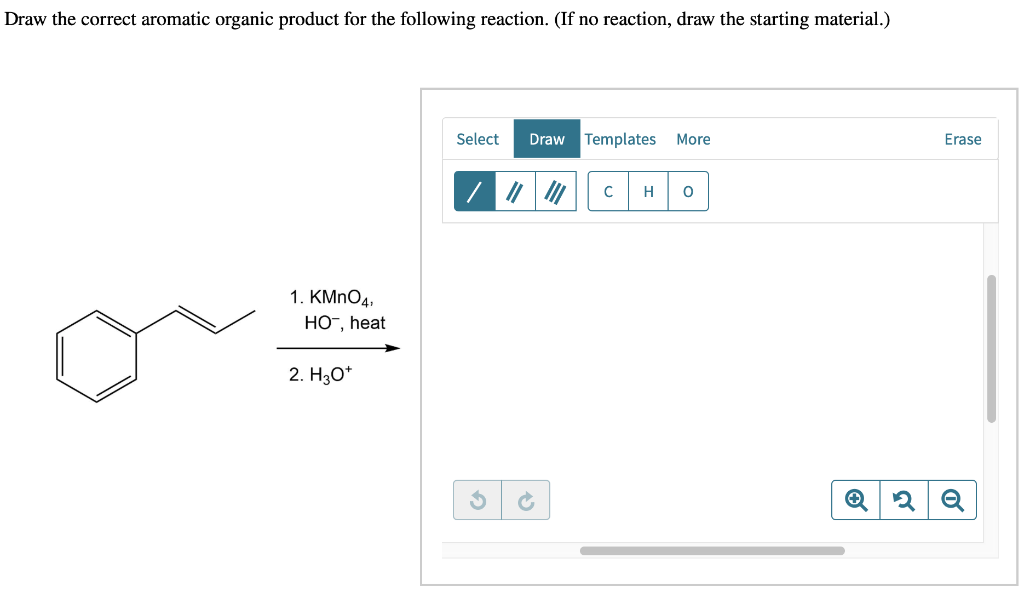The height and width of the screenshot is (598, 1024).
Task: Click the Erase button
Action: click(962, 139)
